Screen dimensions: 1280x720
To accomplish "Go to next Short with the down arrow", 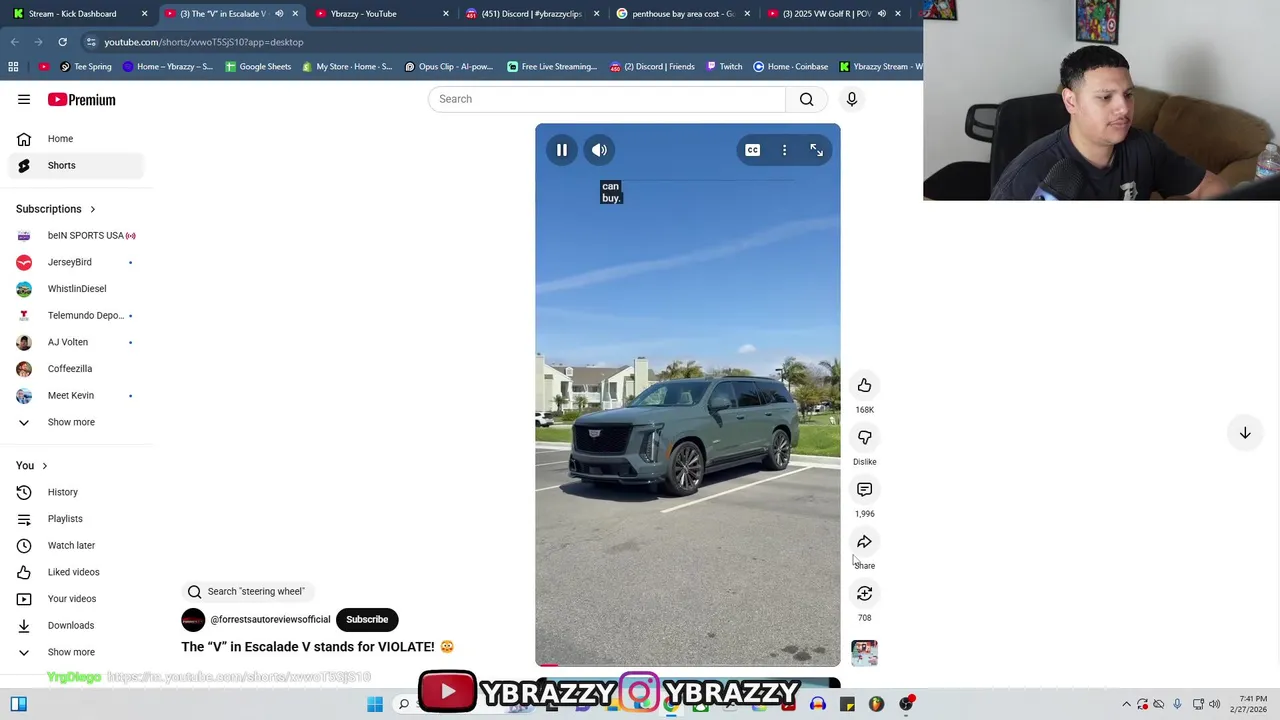I will coord(1245,433).
